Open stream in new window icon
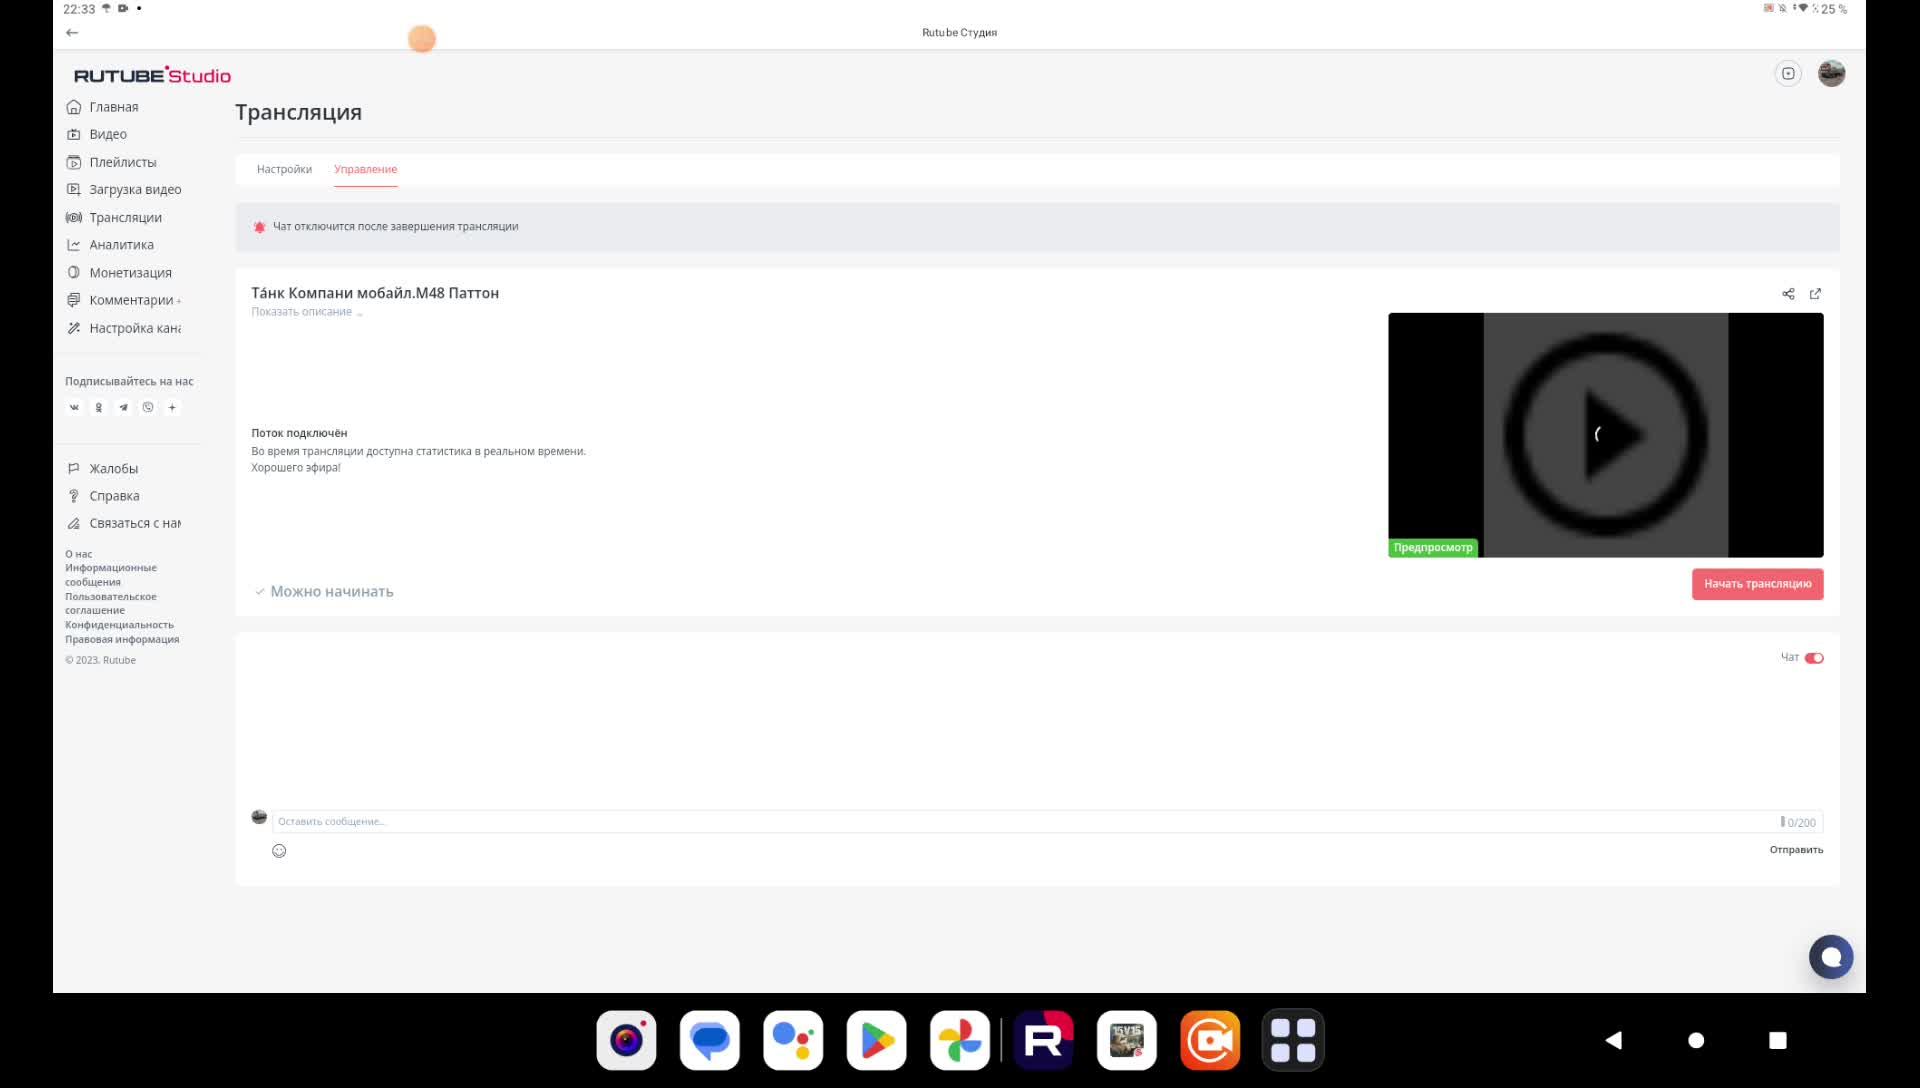 (x=1815, y=294)
